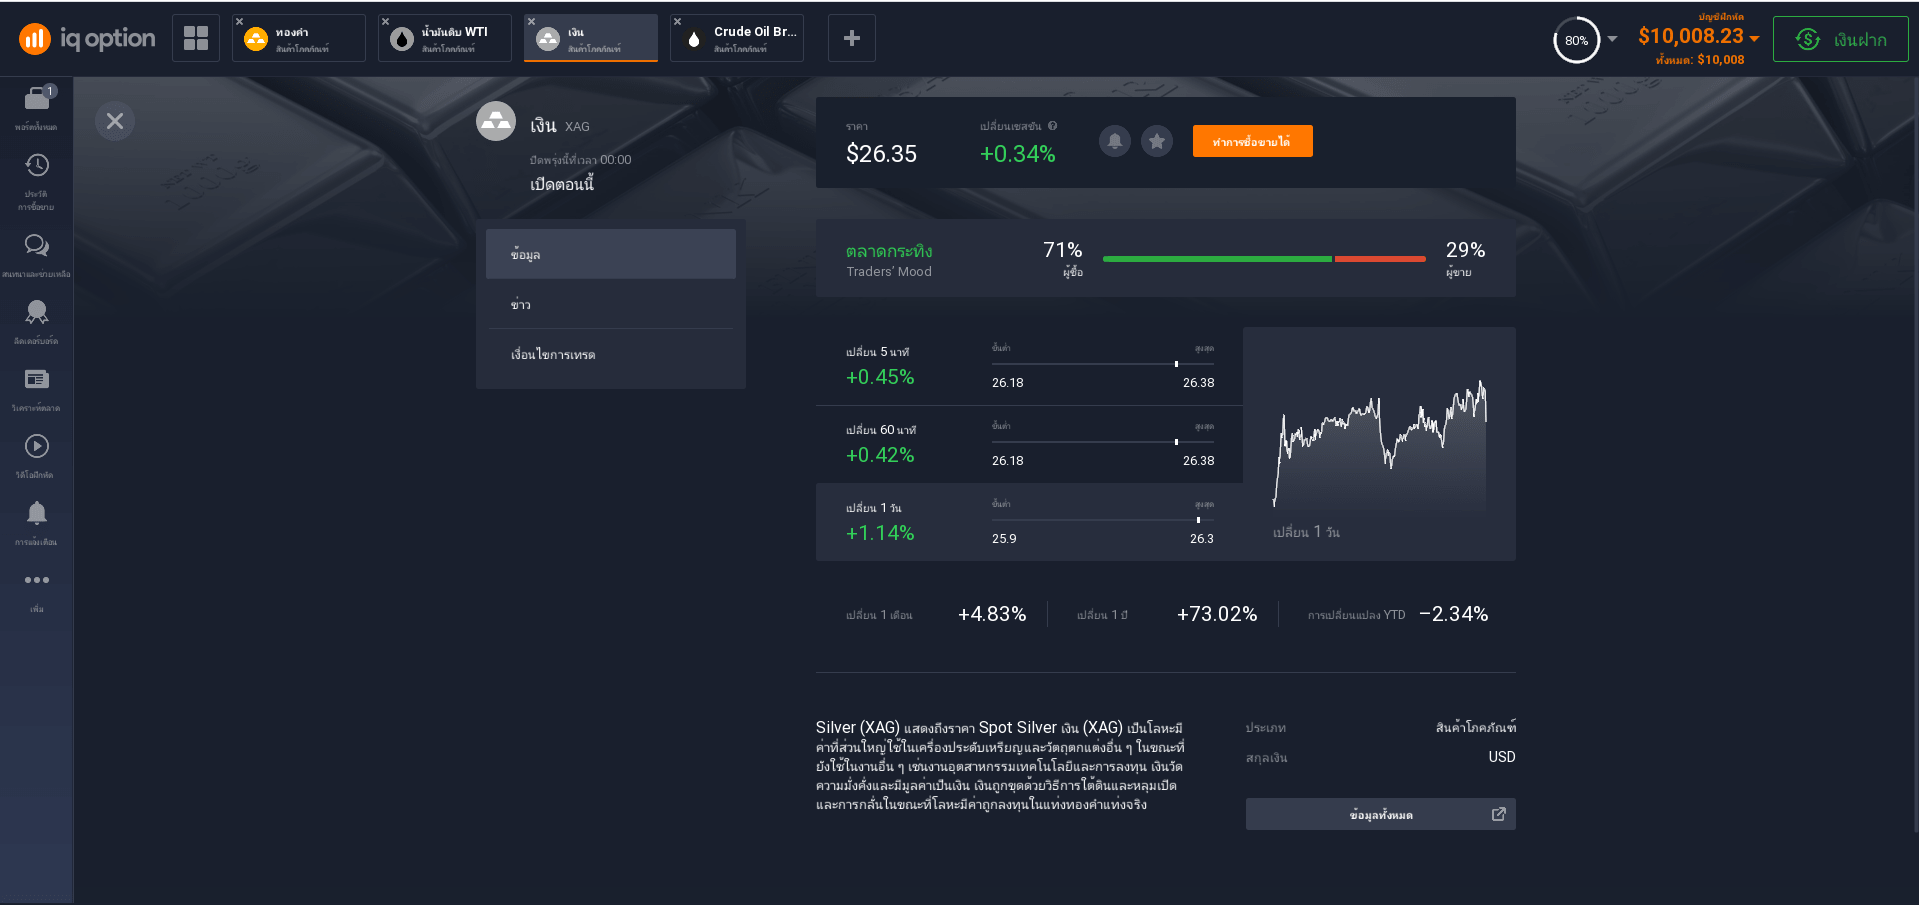Click the green เงินฝาก deposit button

[1840, 39]
